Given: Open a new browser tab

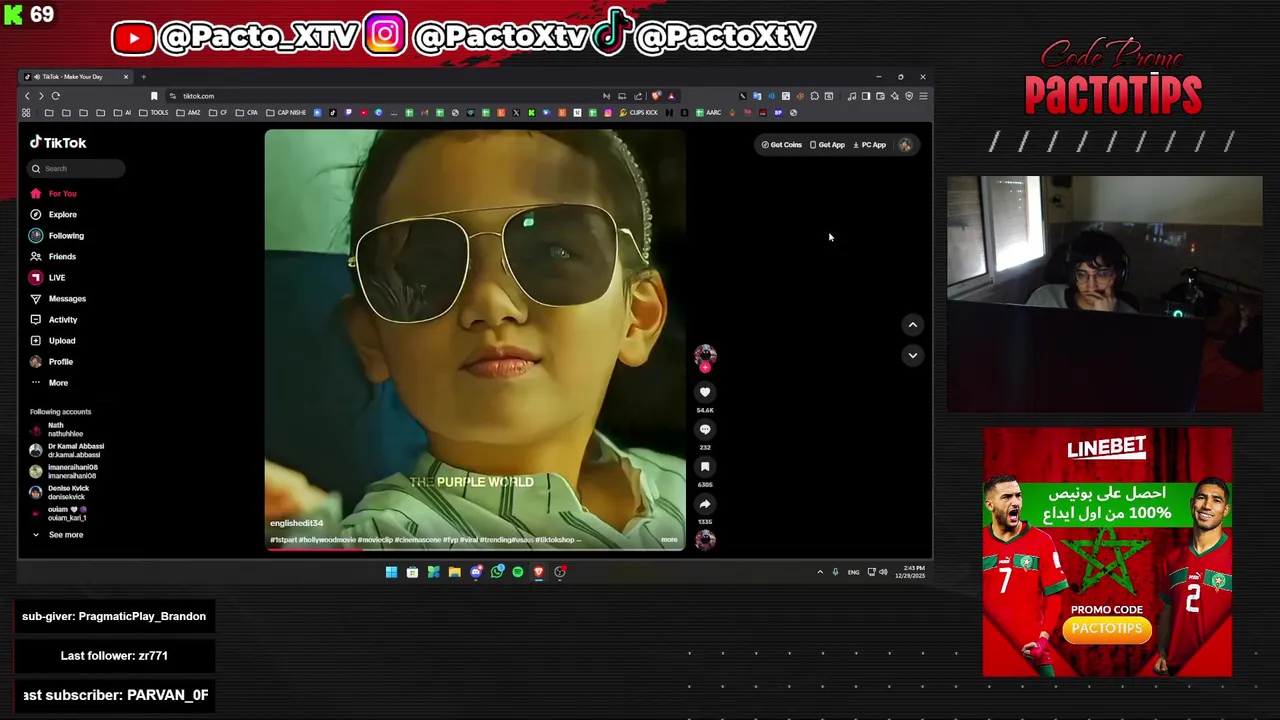Looking at the screenshot, I should (143, 77).
